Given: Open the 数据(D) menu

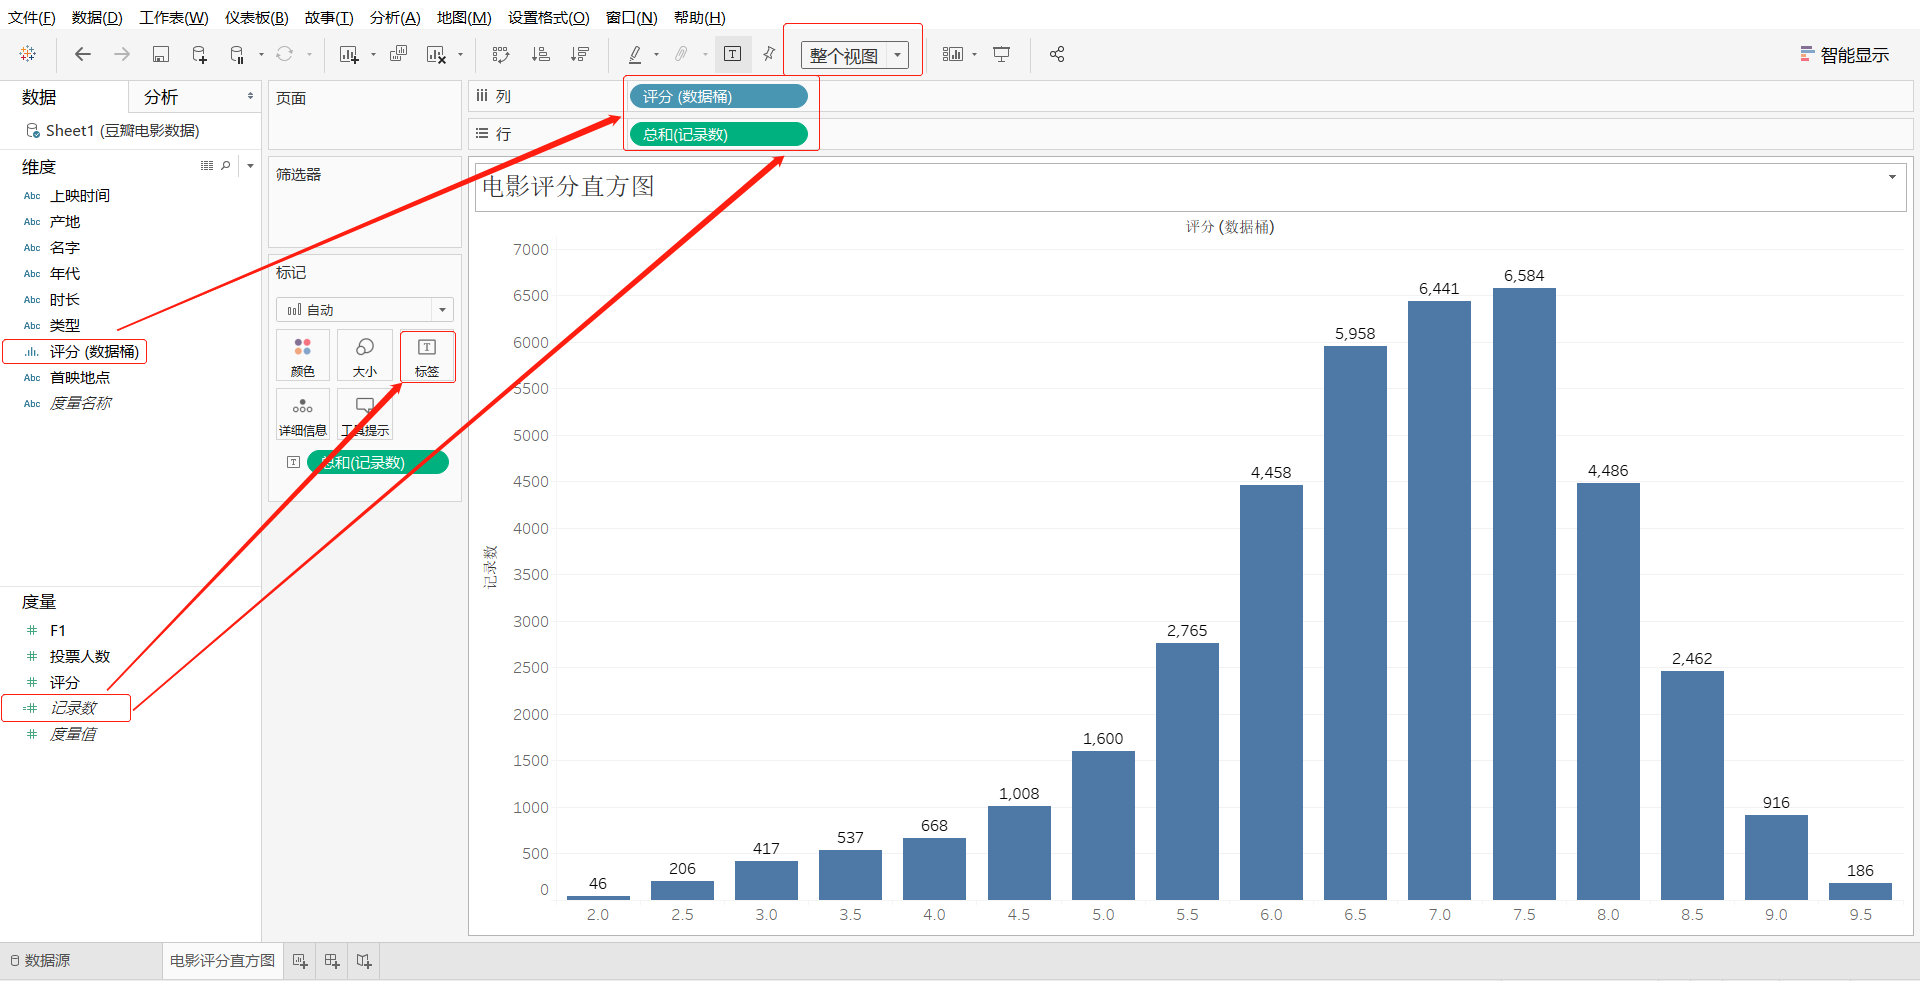Looking at the screenshot, I should [97, 18].
